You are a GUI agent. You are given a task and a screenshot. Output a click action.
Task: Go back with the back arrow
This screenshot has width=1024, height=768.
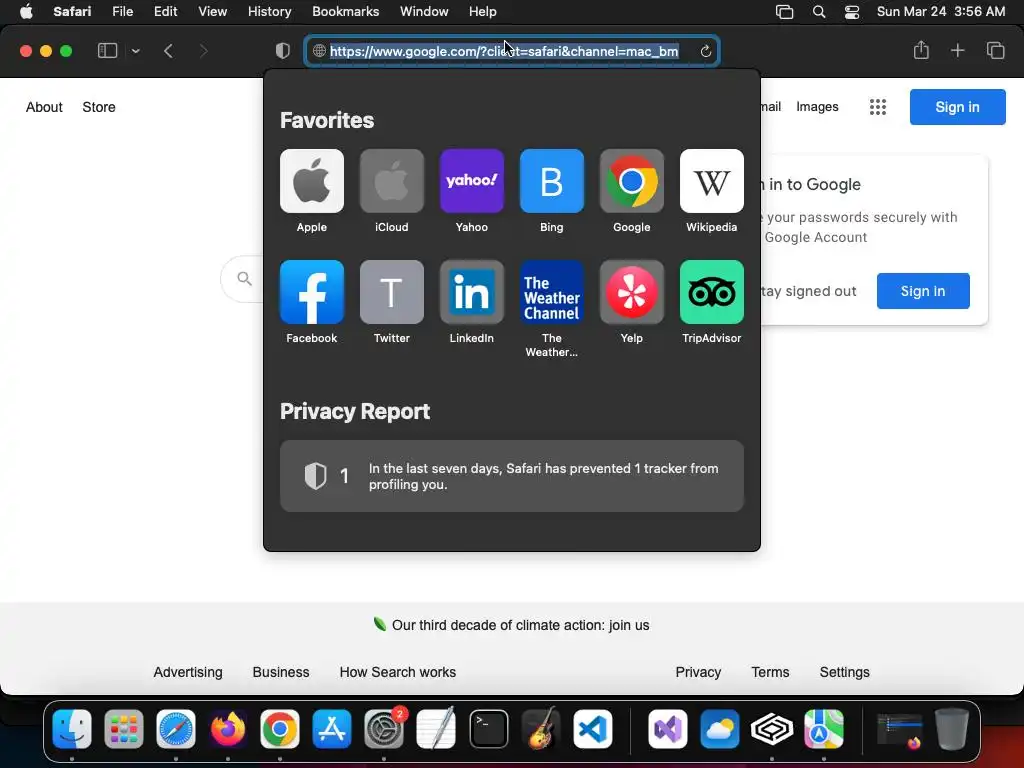168,51
